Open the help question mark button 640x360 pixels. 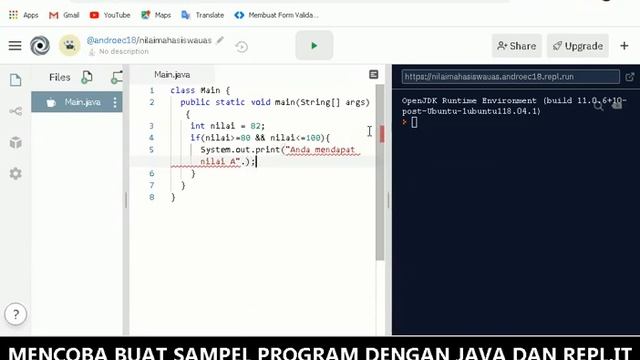[16, 314]
